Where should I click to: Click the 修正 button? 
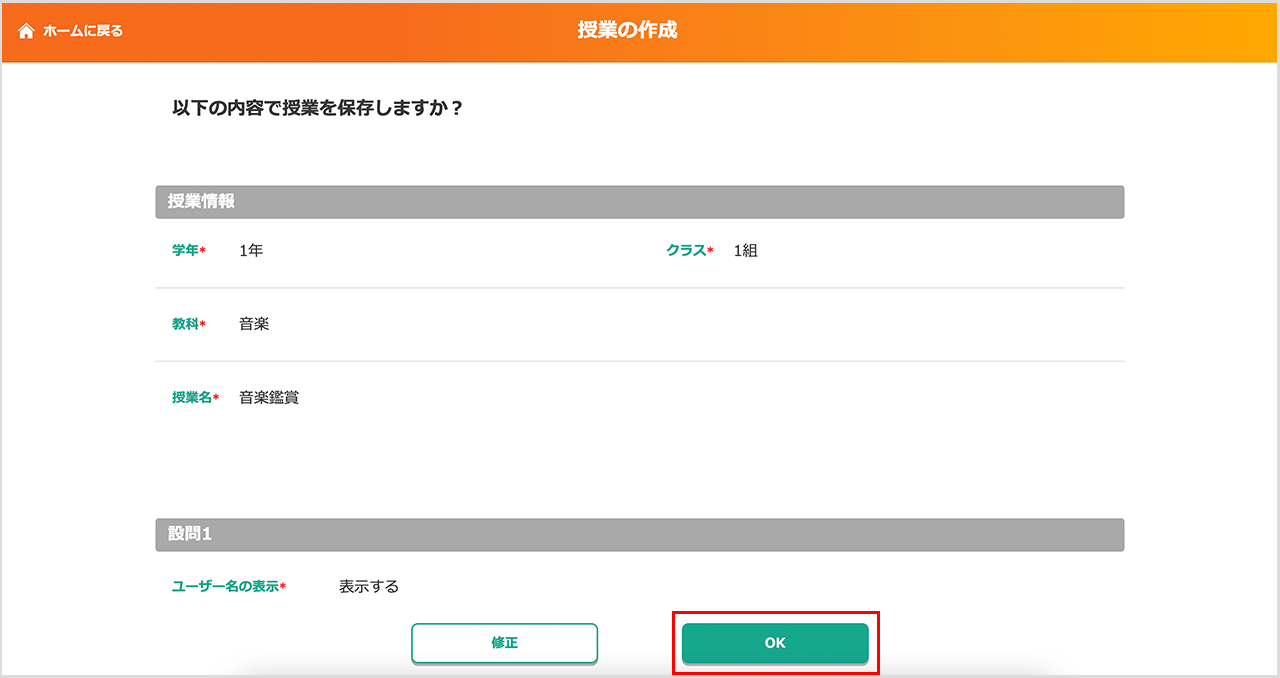coord(504,643)
